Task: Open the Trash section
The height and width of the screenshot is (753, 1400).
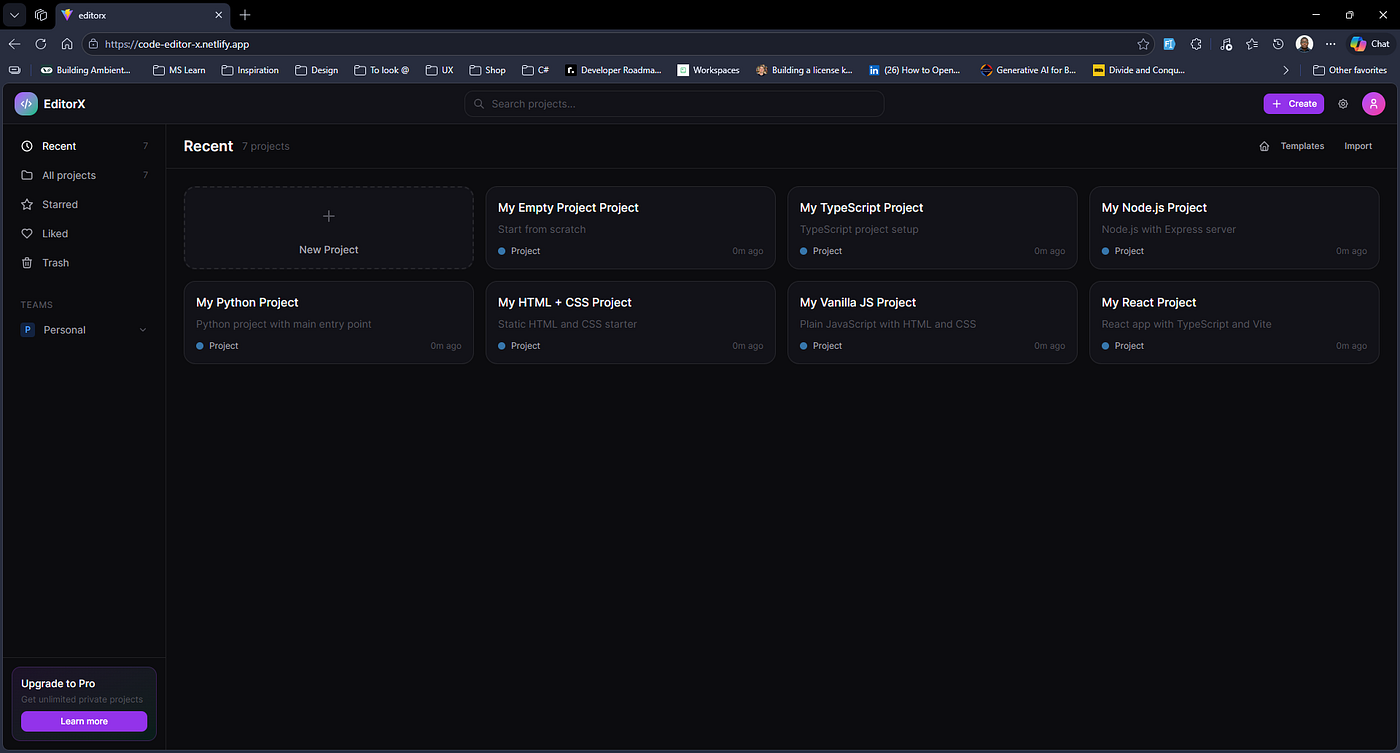Action: [84, 263]
